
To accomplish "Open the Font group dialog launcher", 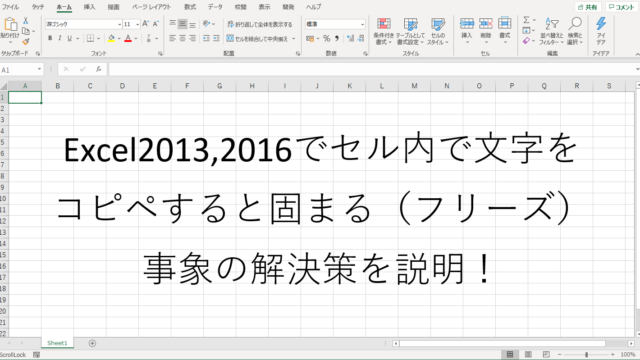I will (x=160, y=53).
